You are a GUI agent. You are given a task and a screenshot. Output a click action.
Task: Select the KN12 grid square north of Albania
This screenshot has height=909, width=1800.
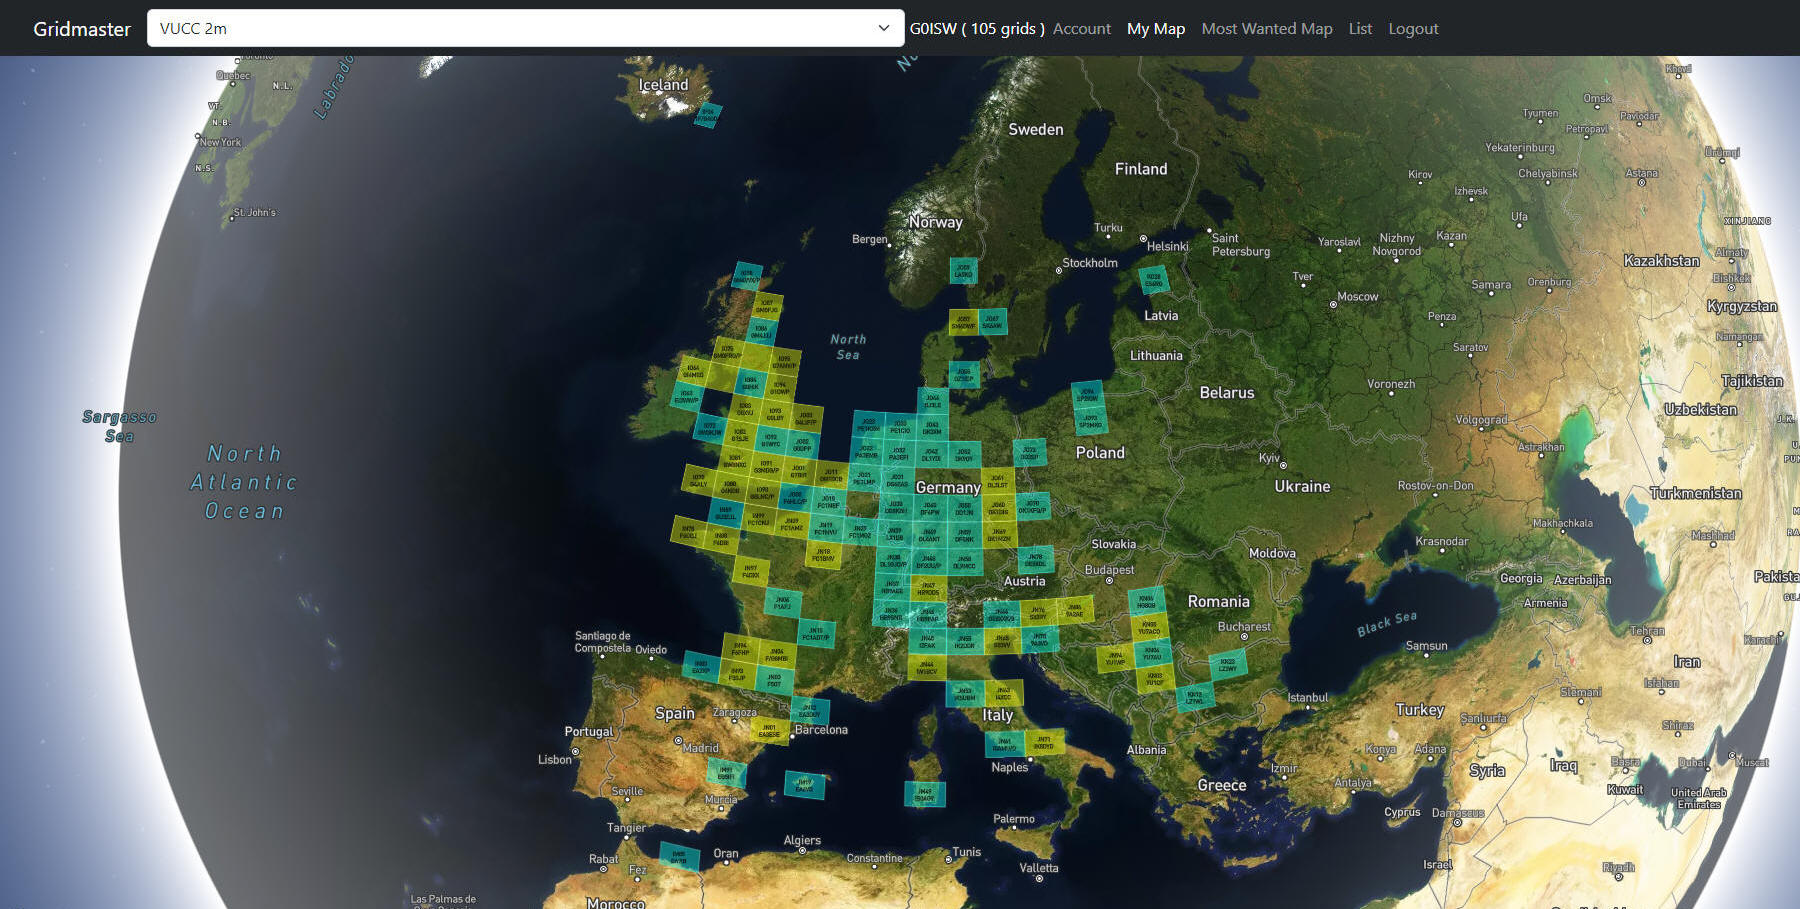point(1195,696)
